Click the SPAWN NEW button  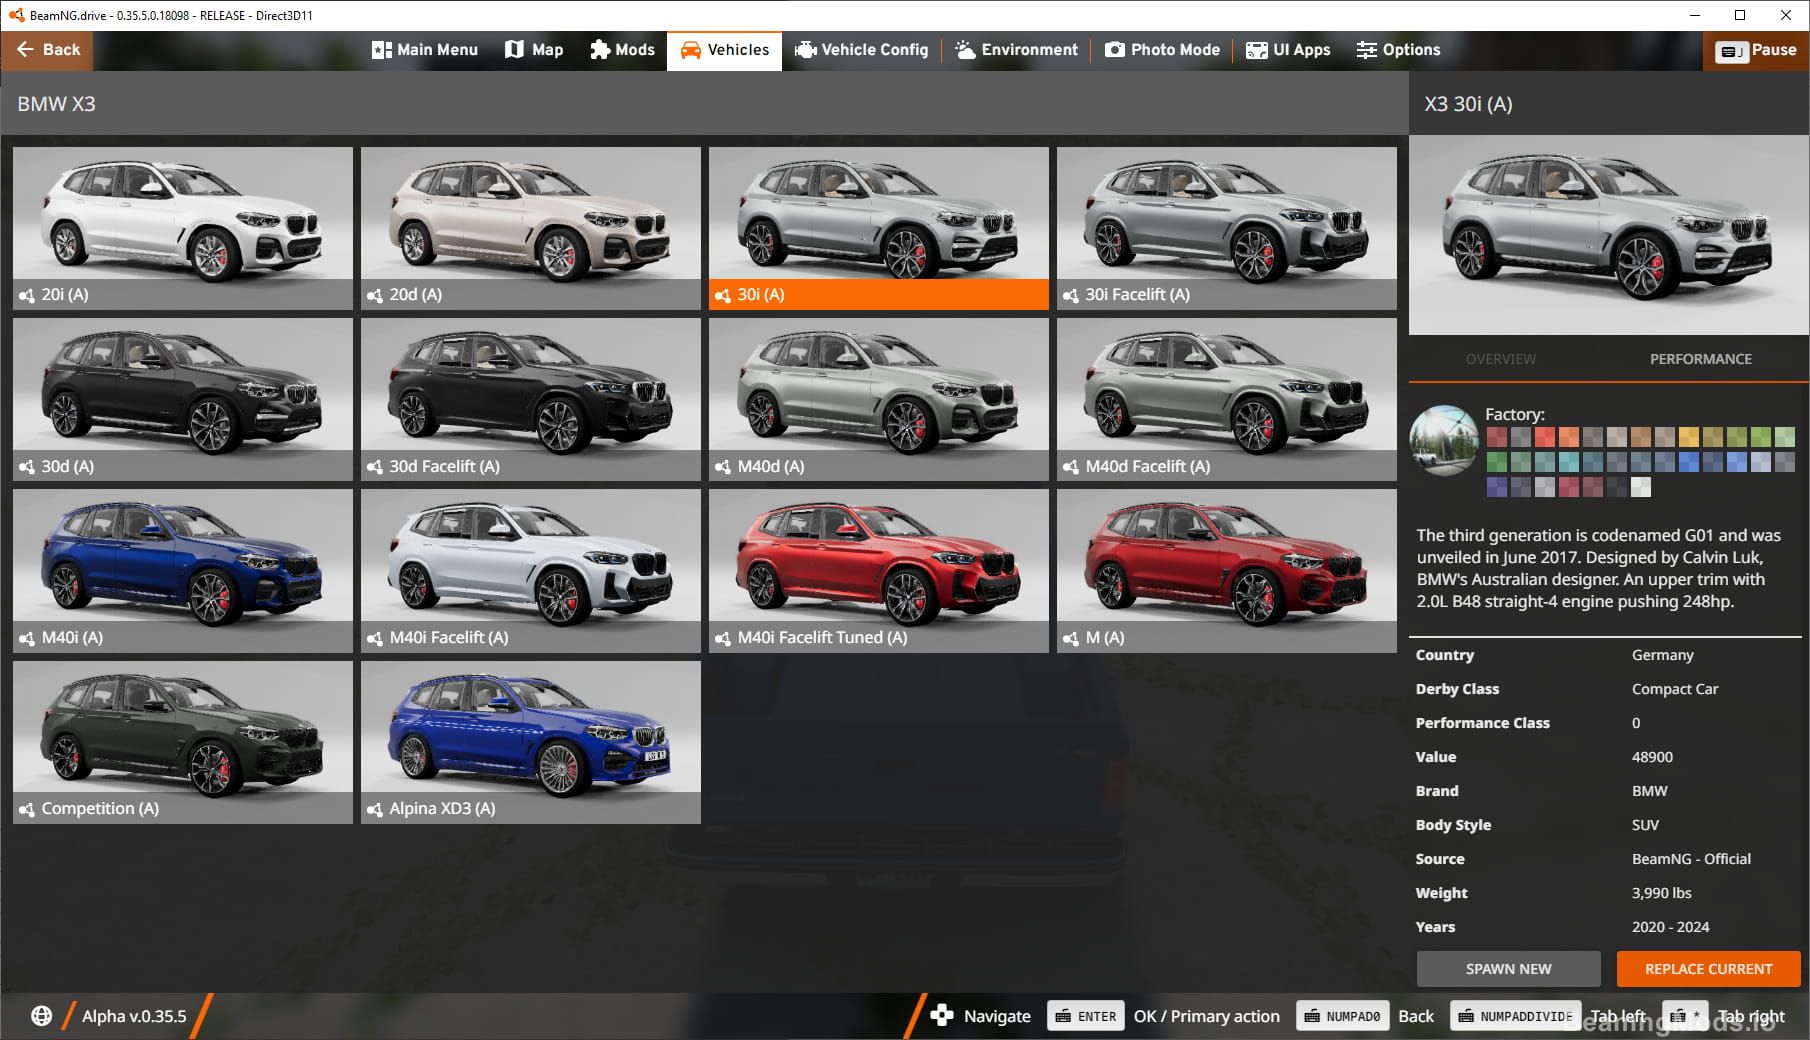click(1508, 969)
